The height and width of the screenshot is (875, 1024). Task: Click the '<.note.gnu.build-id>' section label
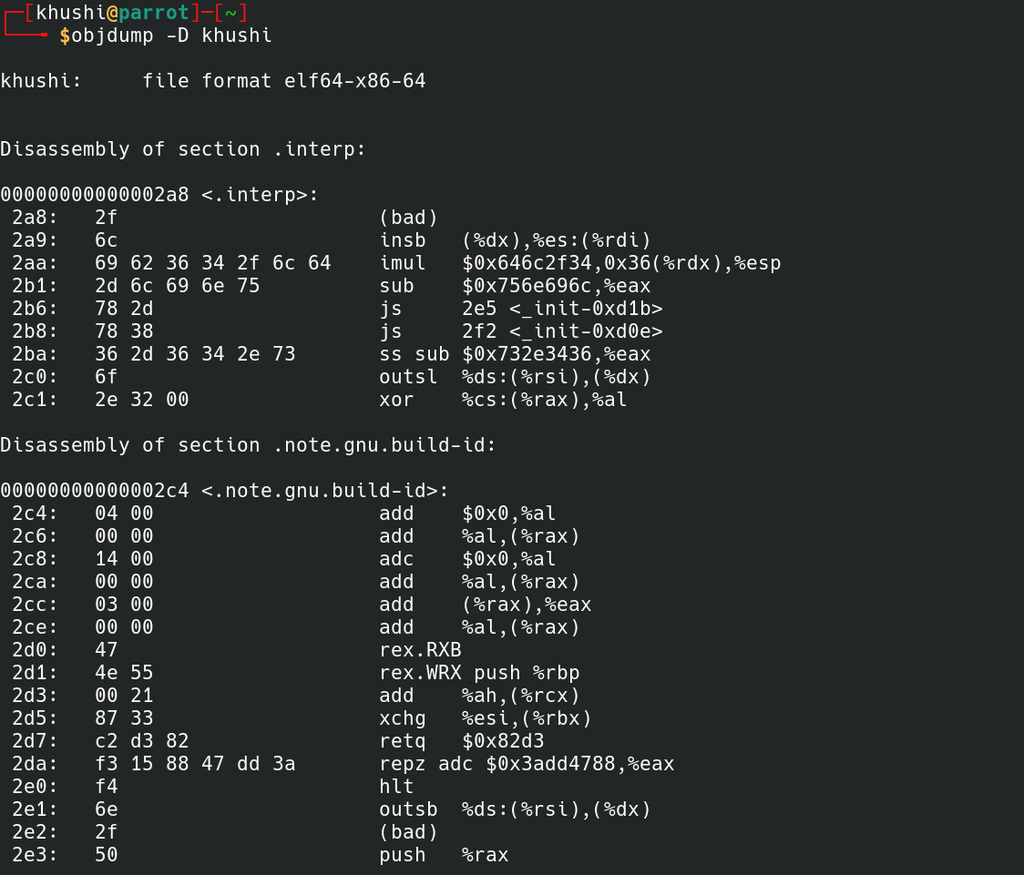[x=324, y=491]
